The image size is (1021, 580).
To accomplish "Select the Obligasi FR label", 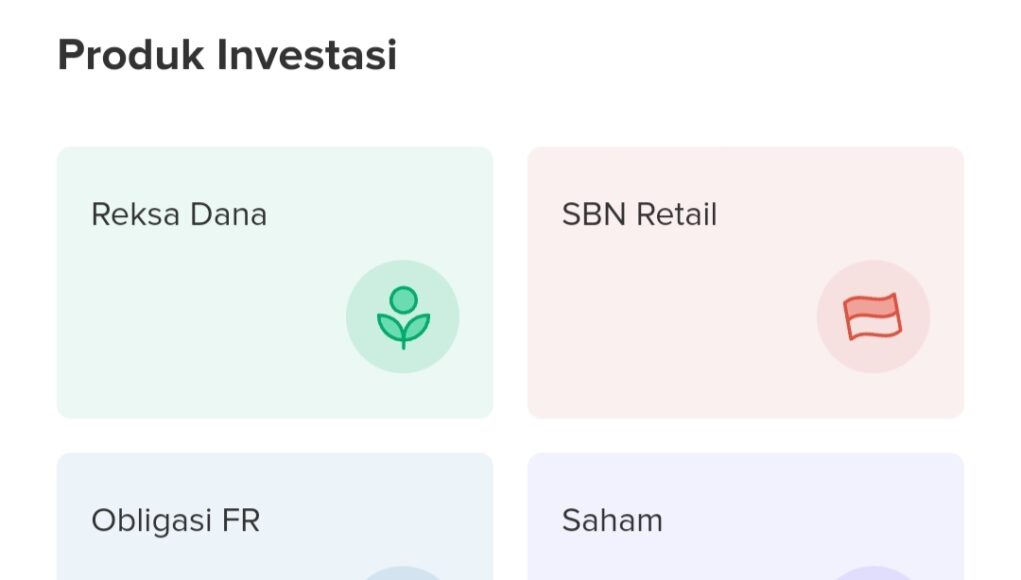I will coord(175,521).
